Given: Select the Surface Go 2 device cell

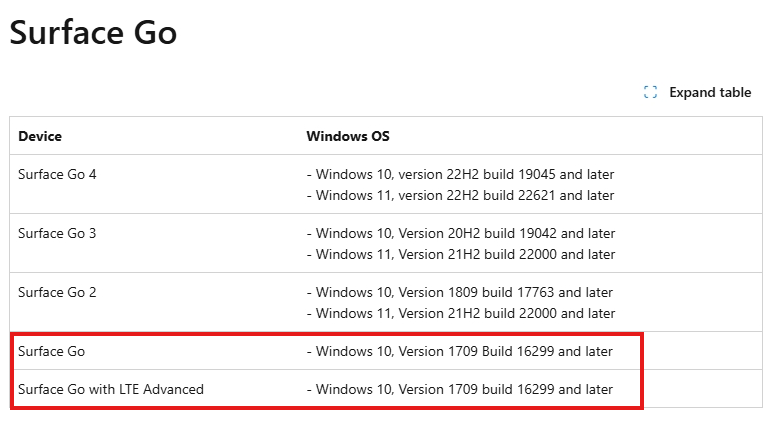Looking at the screenshot, I should [x=57, y=293].
